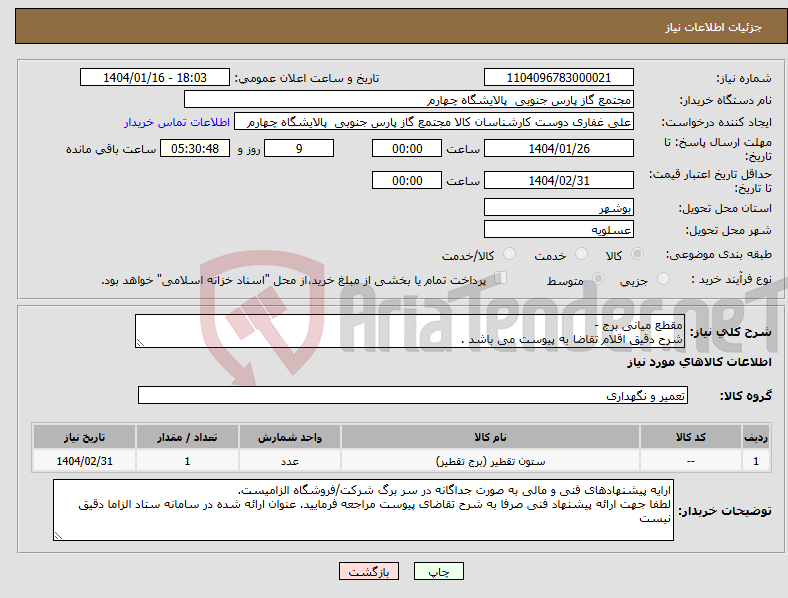788x598 pixels.
Task: Click the تاریخ نیاز column header
Action: pos(84,437)
